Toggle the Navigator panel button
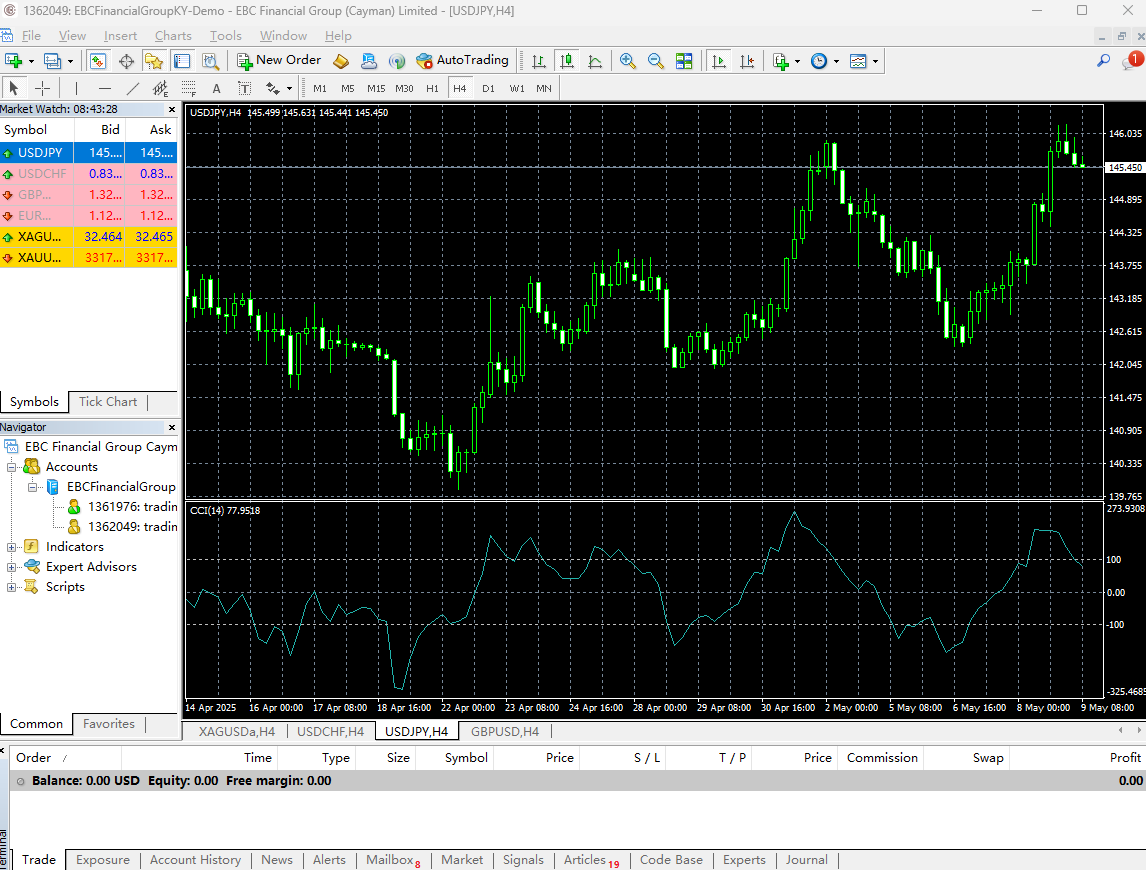The height and width of the screenshot is (870, 1146). tap(153, 61)
